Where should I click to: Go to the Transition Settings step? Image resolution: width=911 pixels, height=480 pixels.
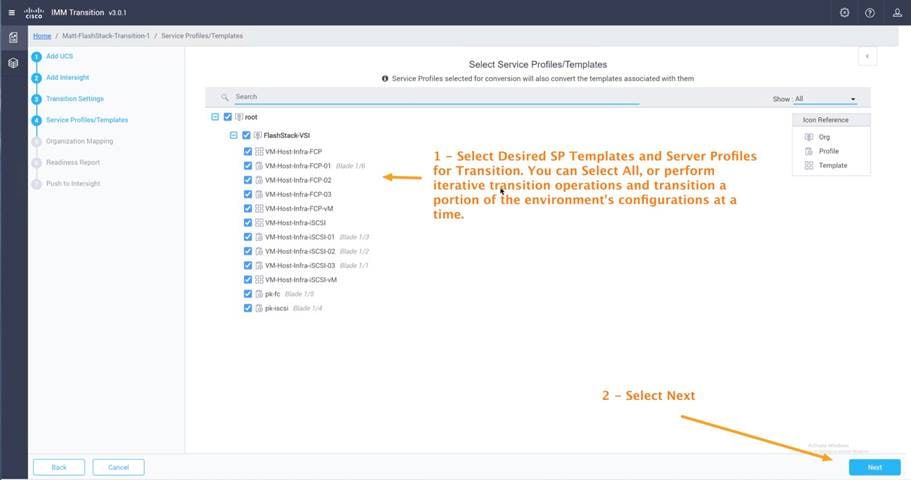coord(75,99)
